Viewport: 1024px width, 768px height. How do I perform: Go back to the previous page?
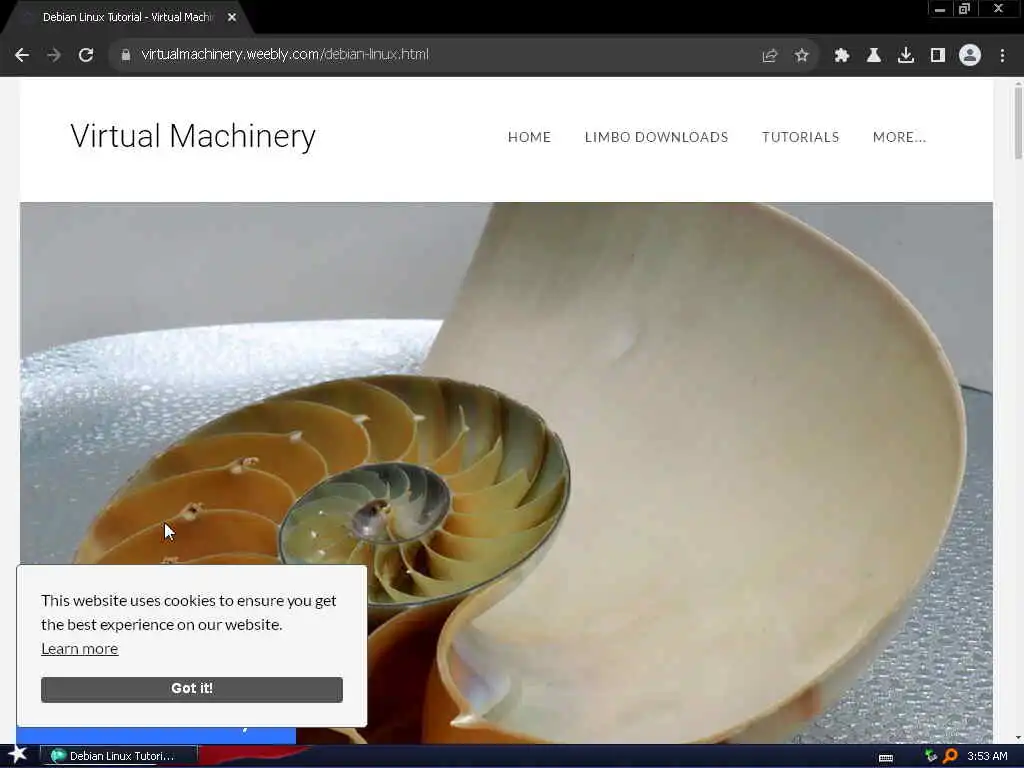tap(22, 55)
